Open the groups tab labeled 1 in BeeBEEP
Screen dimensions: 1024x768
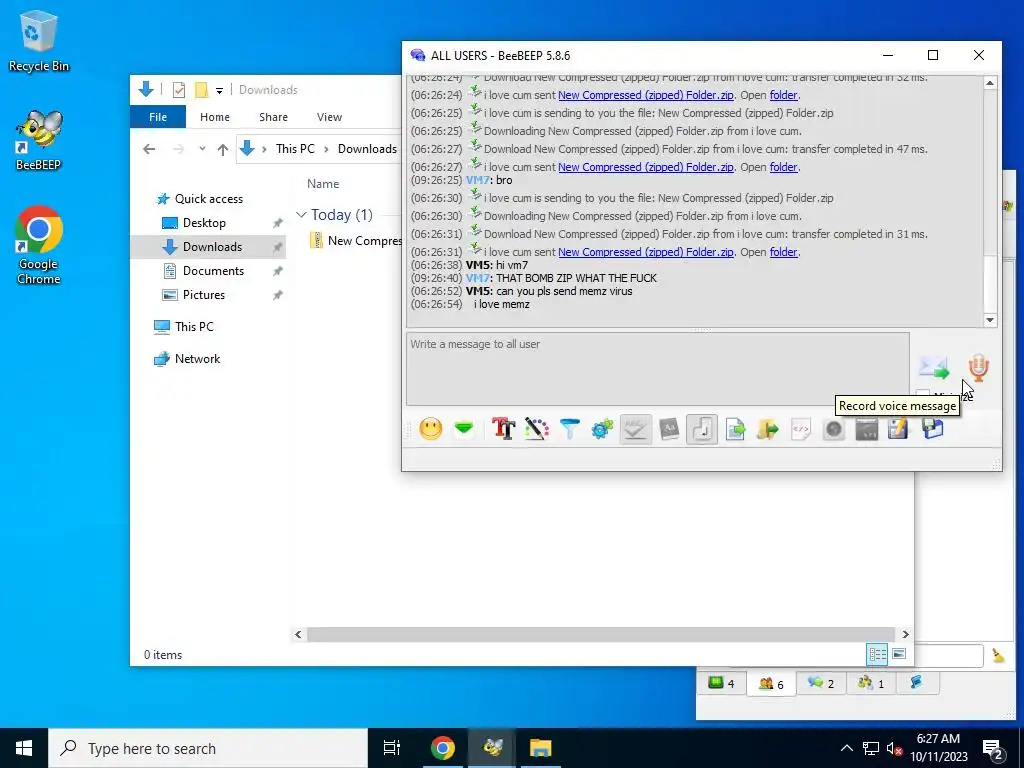point(871,684)
